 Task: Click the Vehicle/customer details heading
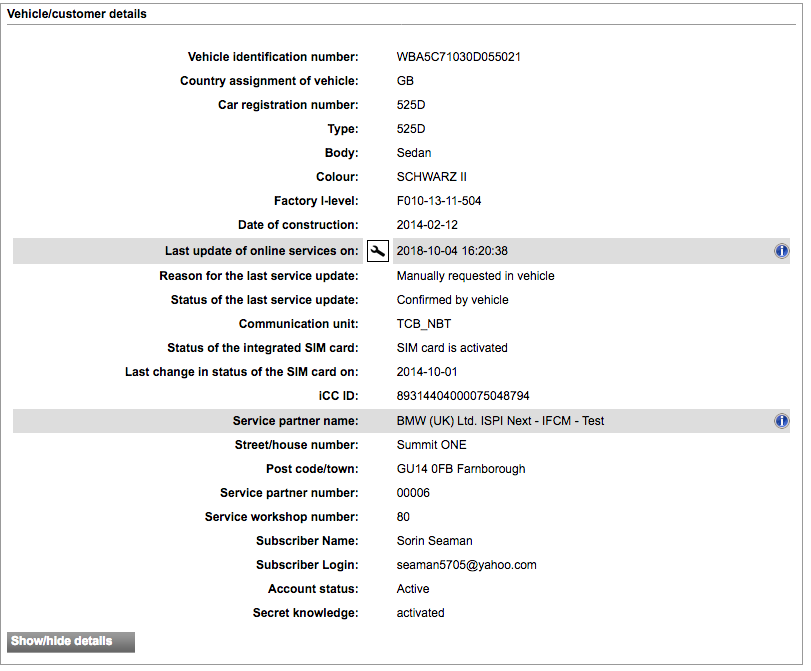[x=77, y=14]
